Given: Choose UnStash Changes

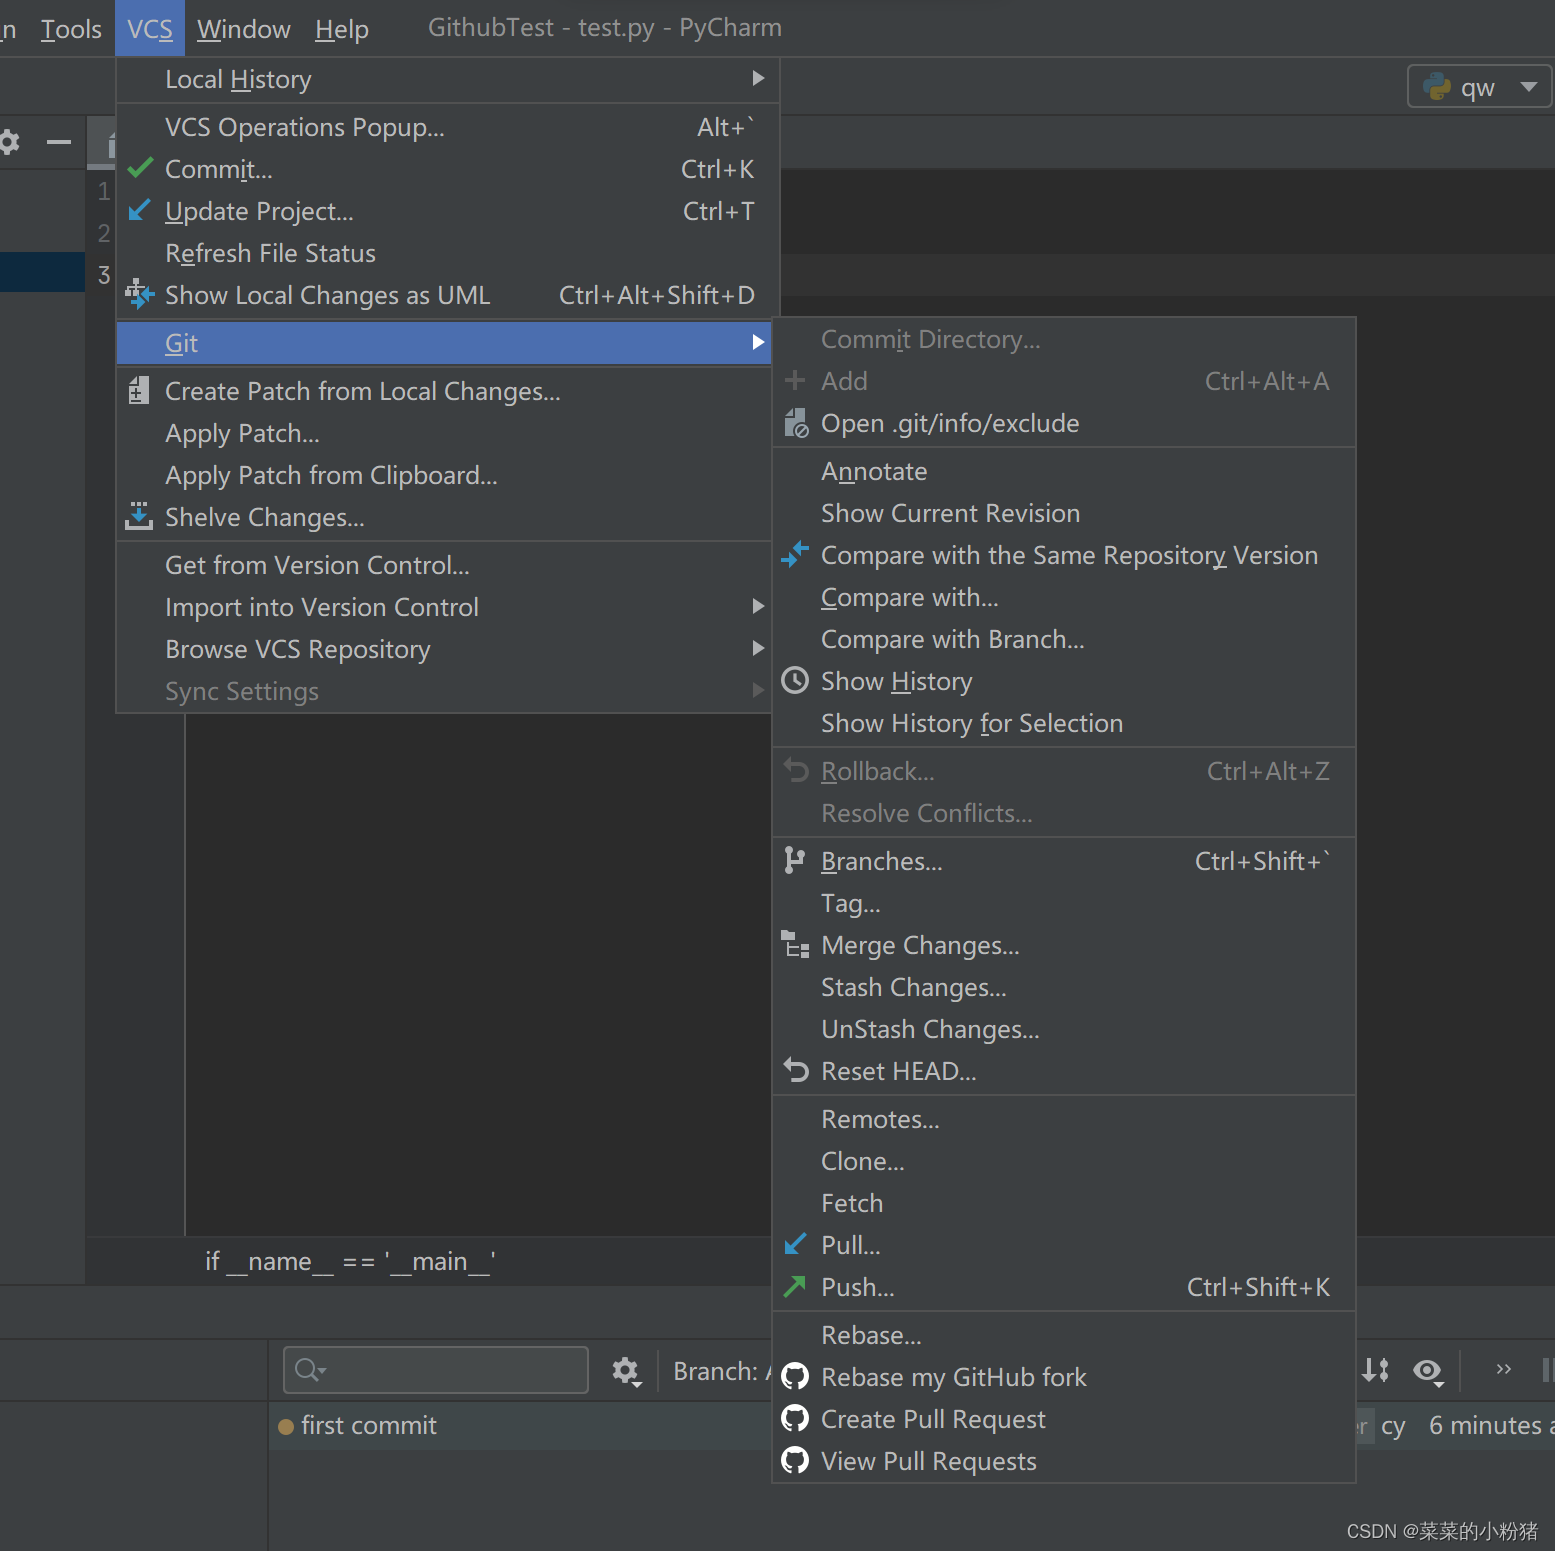Looking at the screenshot, I should pos(1064,1029).
